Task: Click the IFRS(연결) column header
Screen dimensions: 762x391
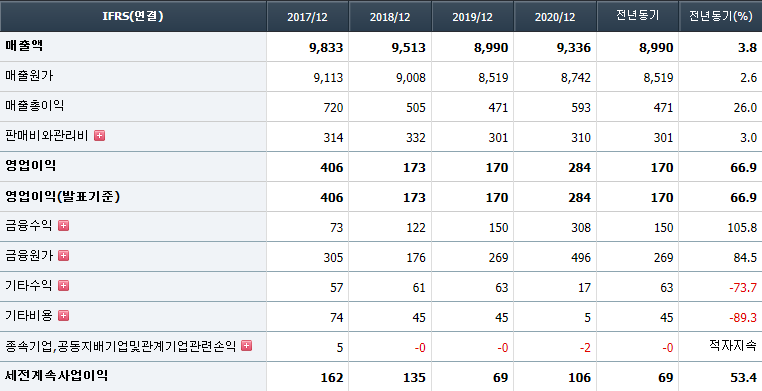Action: point(133,16)
